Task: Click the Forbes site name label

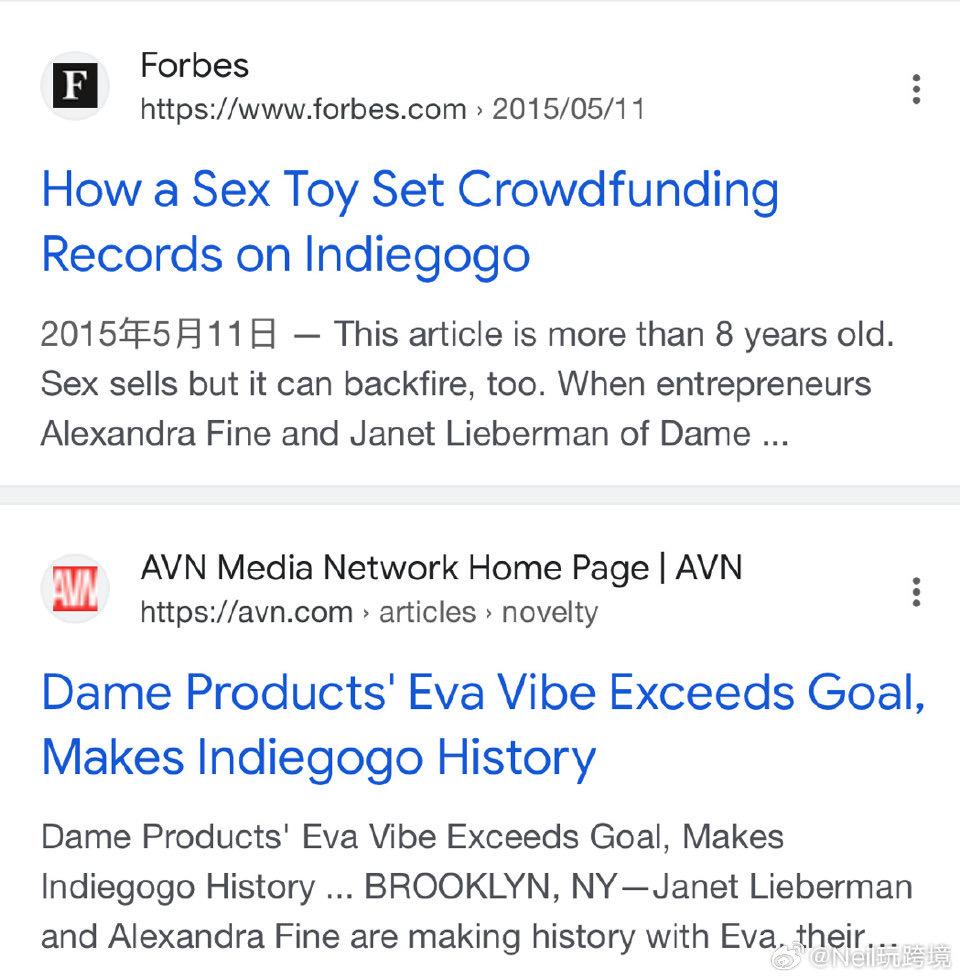Action: click(194, 65)
